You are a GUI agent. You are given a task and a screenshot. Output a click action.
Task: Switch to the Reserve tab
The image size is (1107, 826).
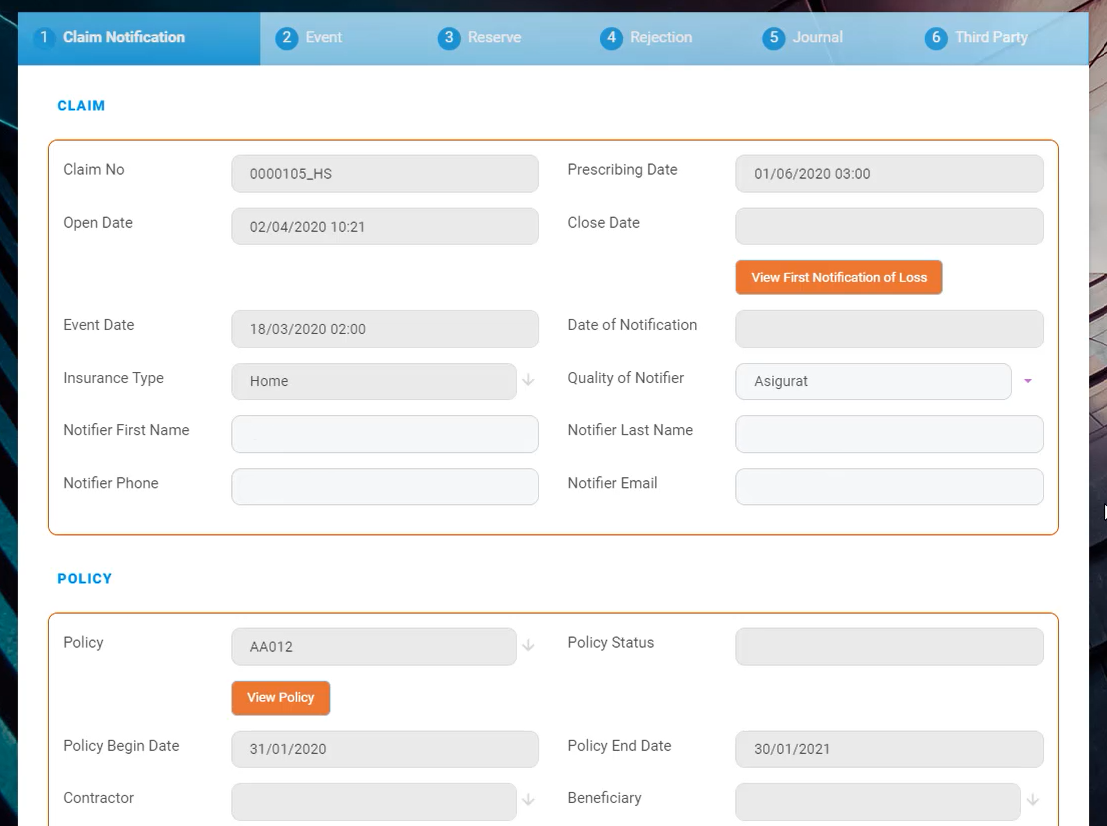[x=481, y=38]
